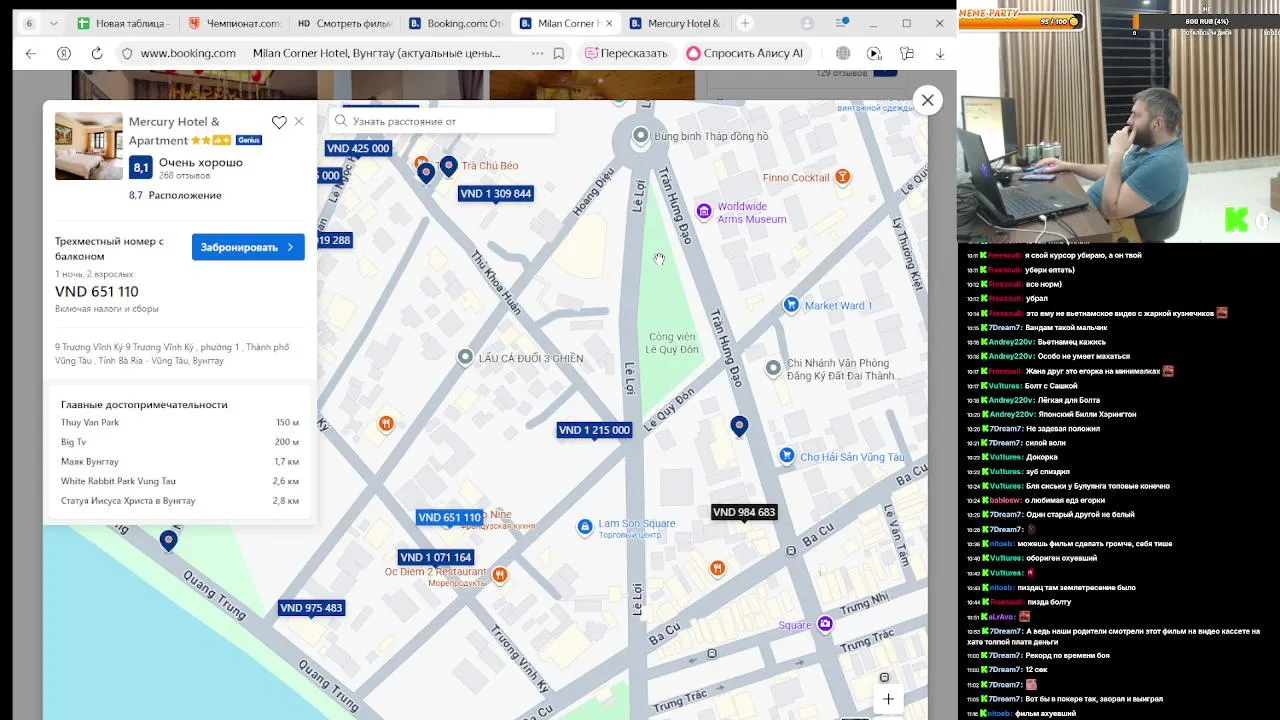
Task: Click the Worldwide Arms Museum marker icon
Action: (704, 212)
